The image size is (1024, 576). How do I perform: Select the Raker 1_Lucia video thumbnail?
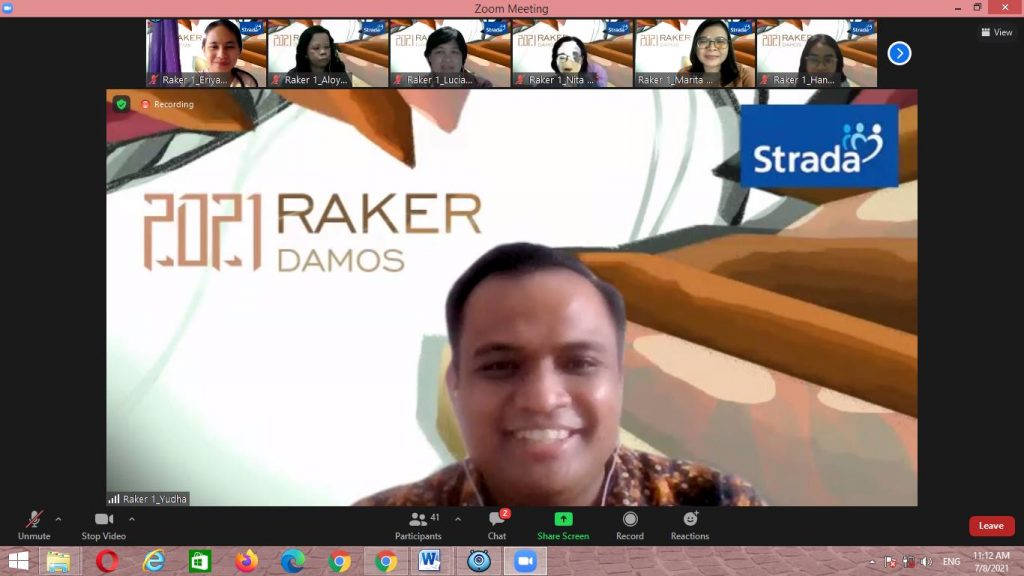[450, 53]
